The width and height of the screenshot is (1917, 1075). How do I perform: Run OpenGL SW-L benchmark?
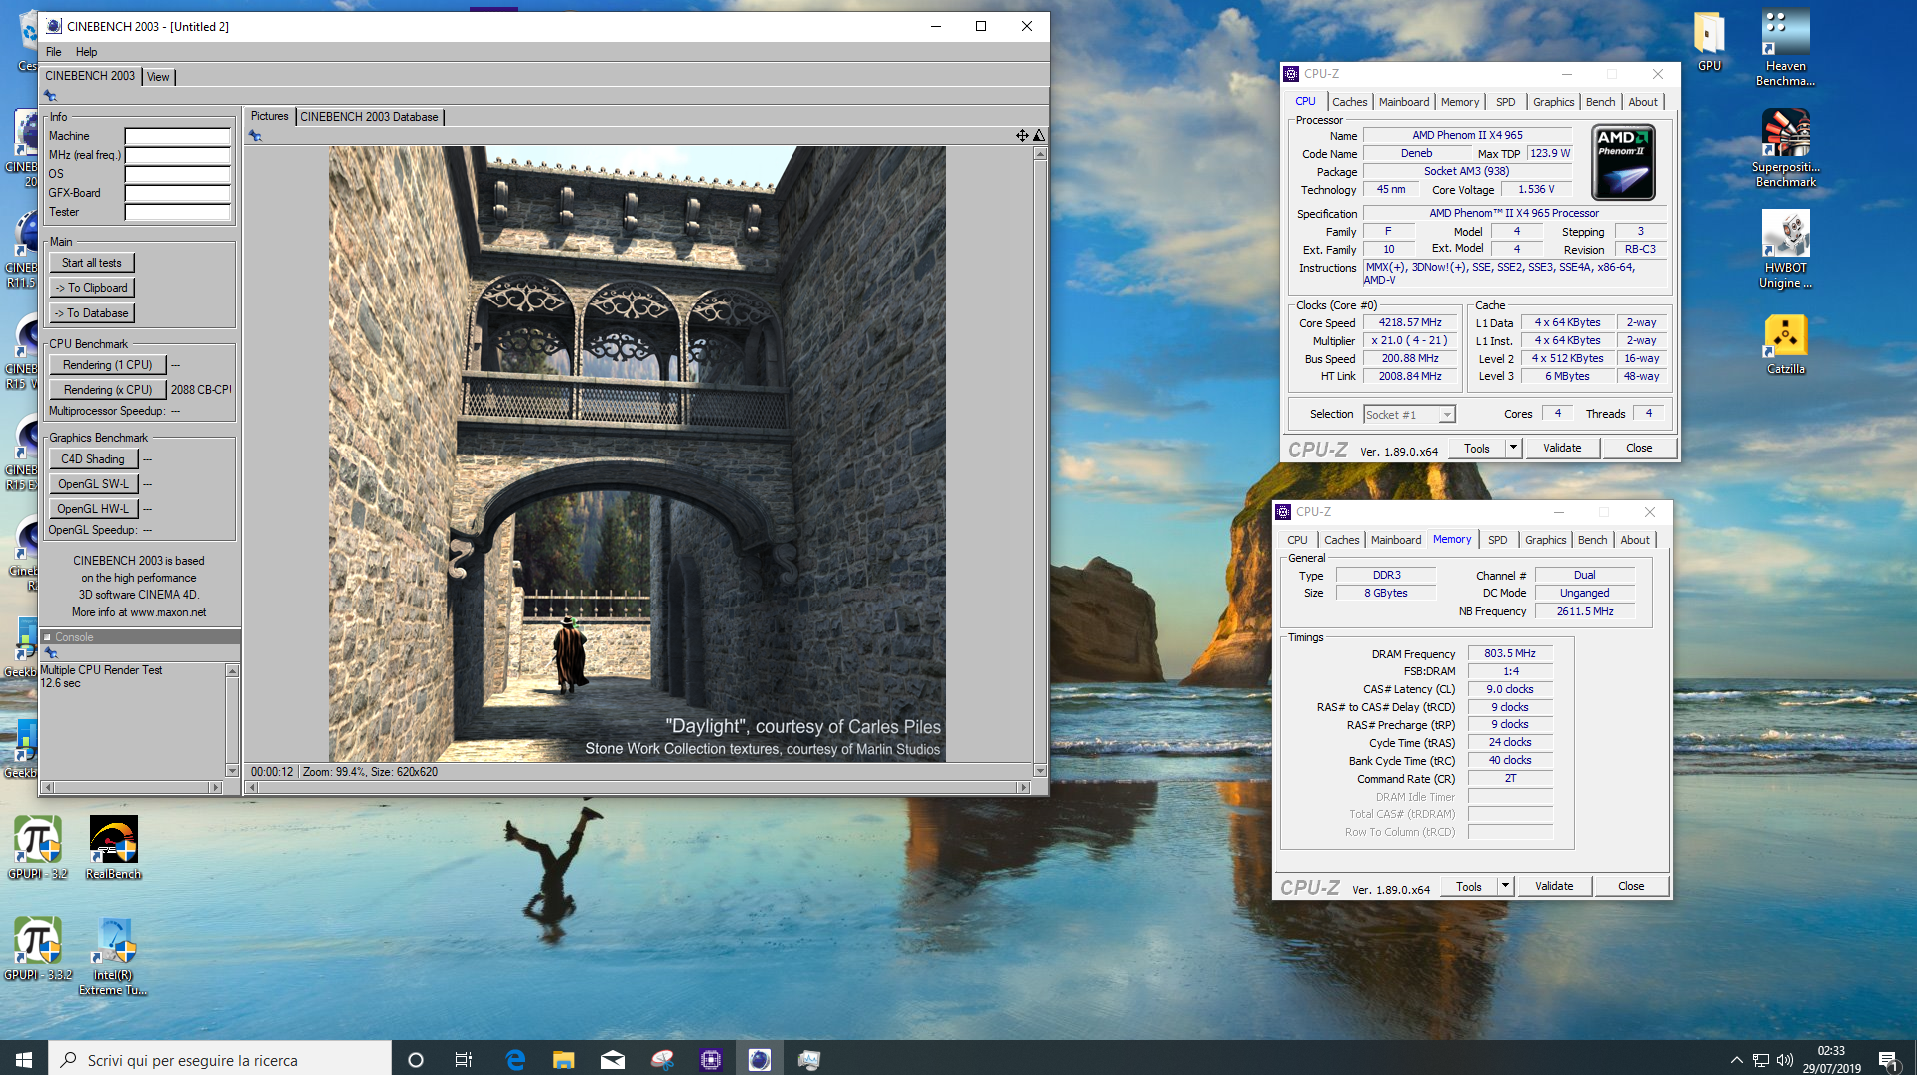point(93,484)
